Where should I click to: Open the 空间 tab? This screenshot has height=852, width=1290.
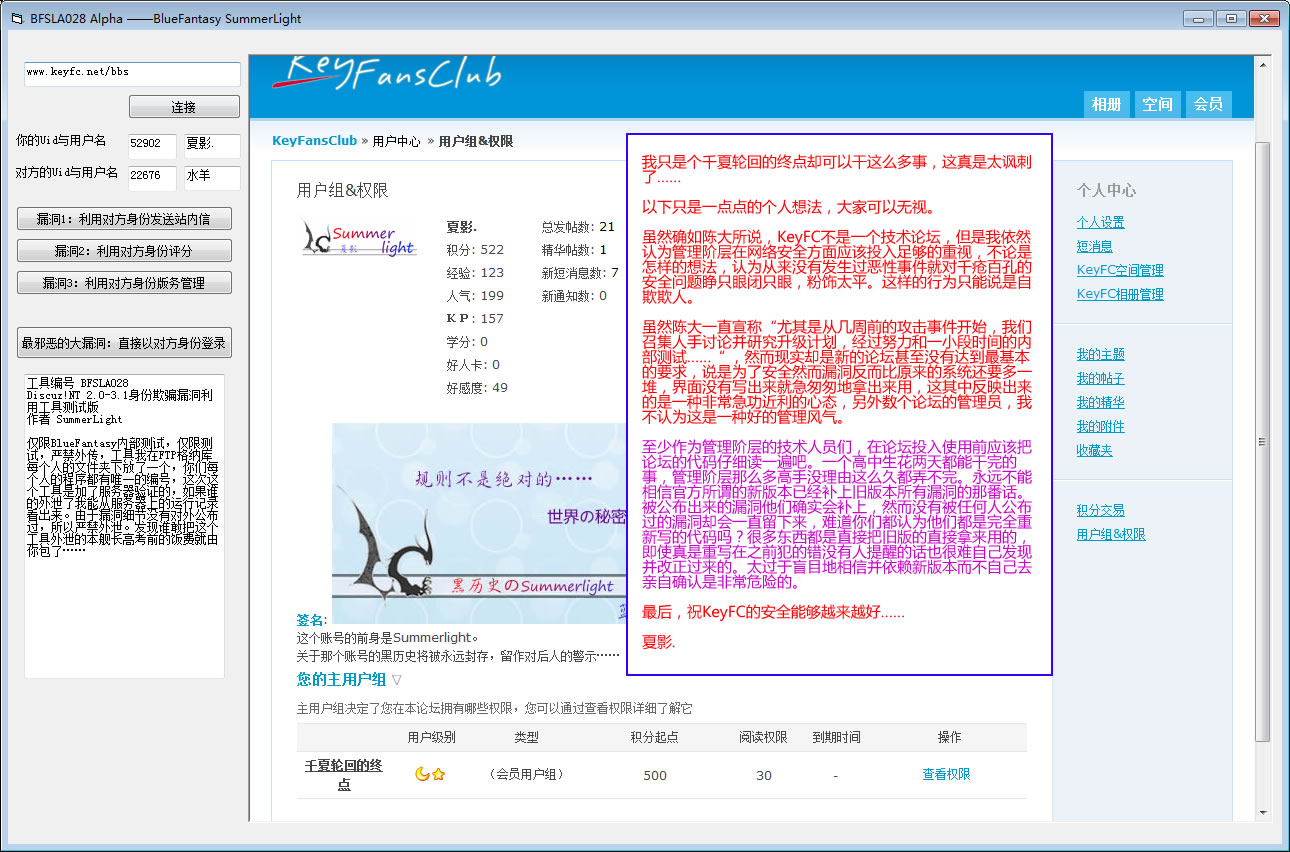point(1157,104)
